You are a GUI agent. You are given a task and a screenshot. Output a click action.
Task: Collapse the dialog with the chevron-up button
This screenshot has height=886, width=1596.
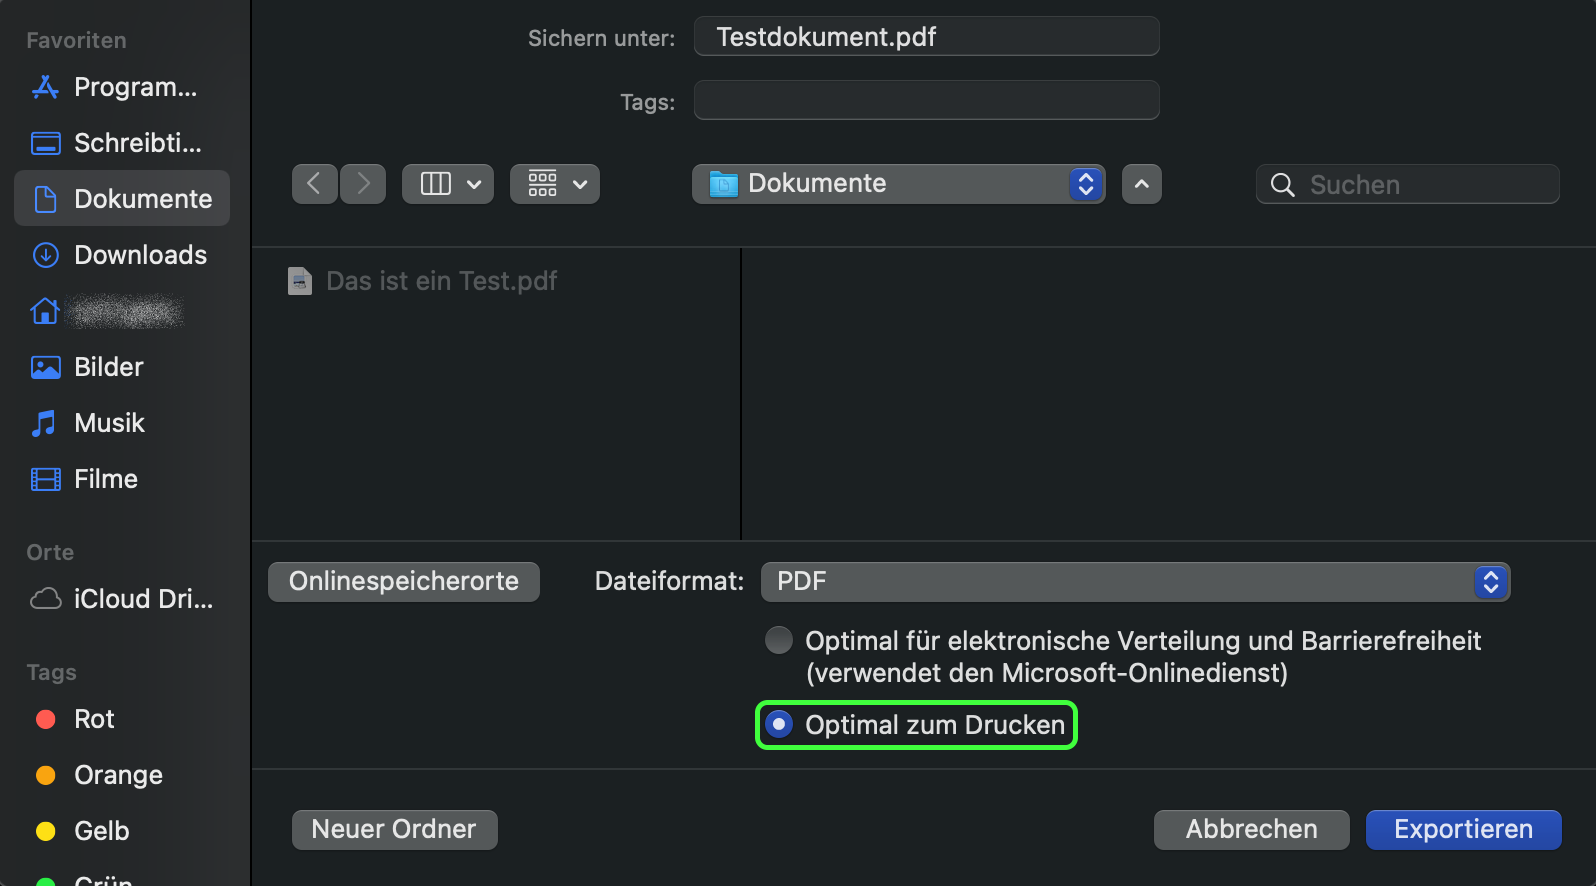[1141, 184]
